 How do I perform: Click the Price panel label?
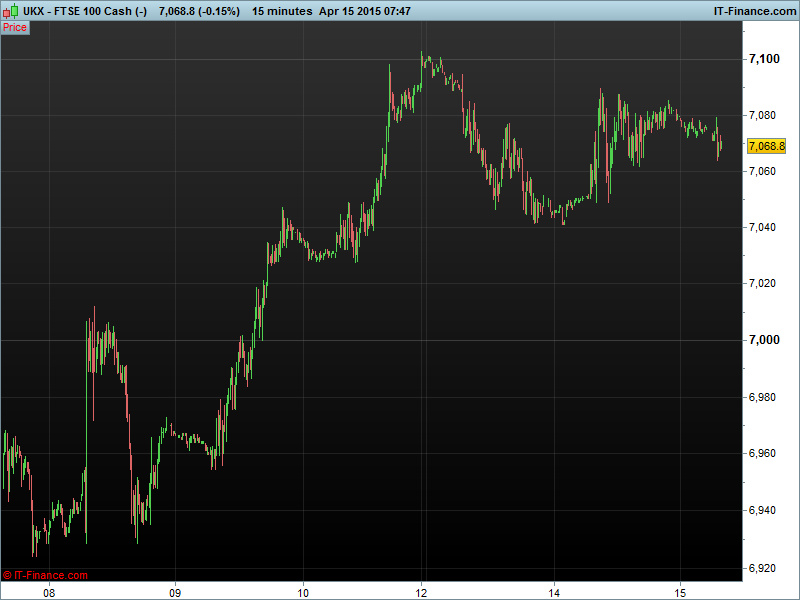(x=15, y=28)
